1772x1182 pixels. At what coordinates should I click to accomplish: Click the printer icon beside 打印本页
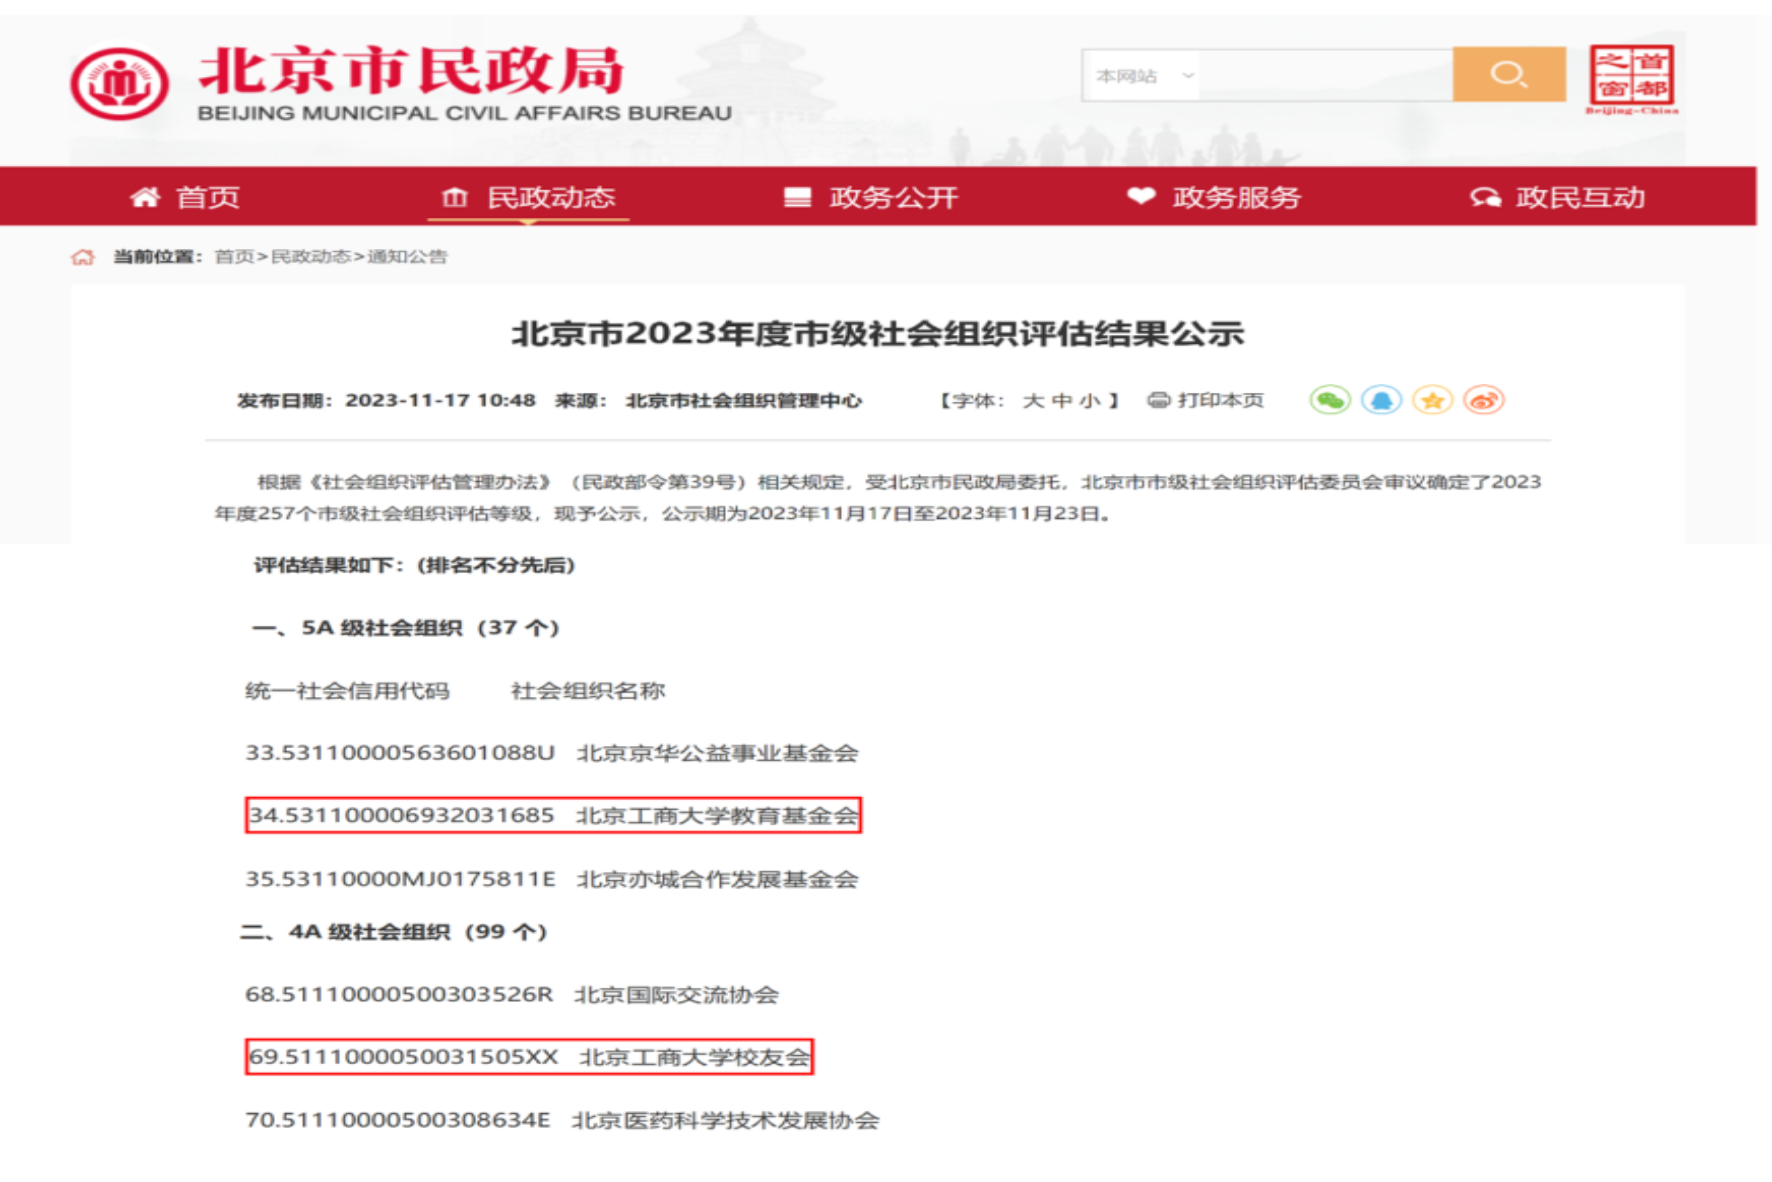coord(1160,399)
